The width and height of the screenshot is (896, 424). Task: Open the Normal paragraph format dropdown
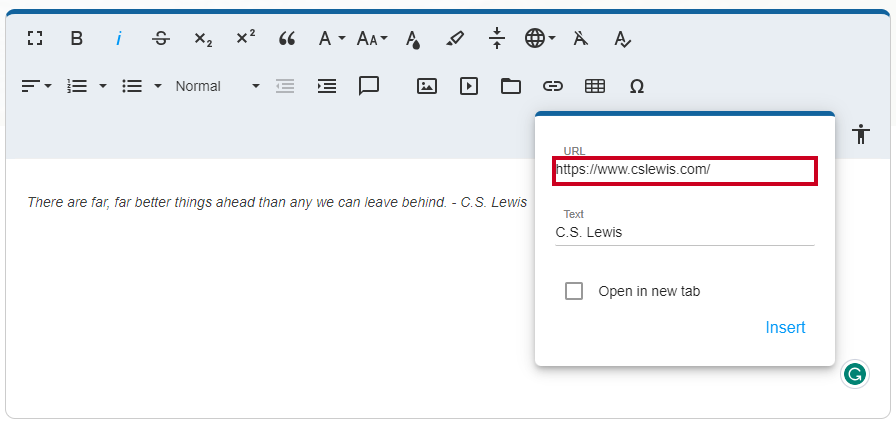pos(218,86)
